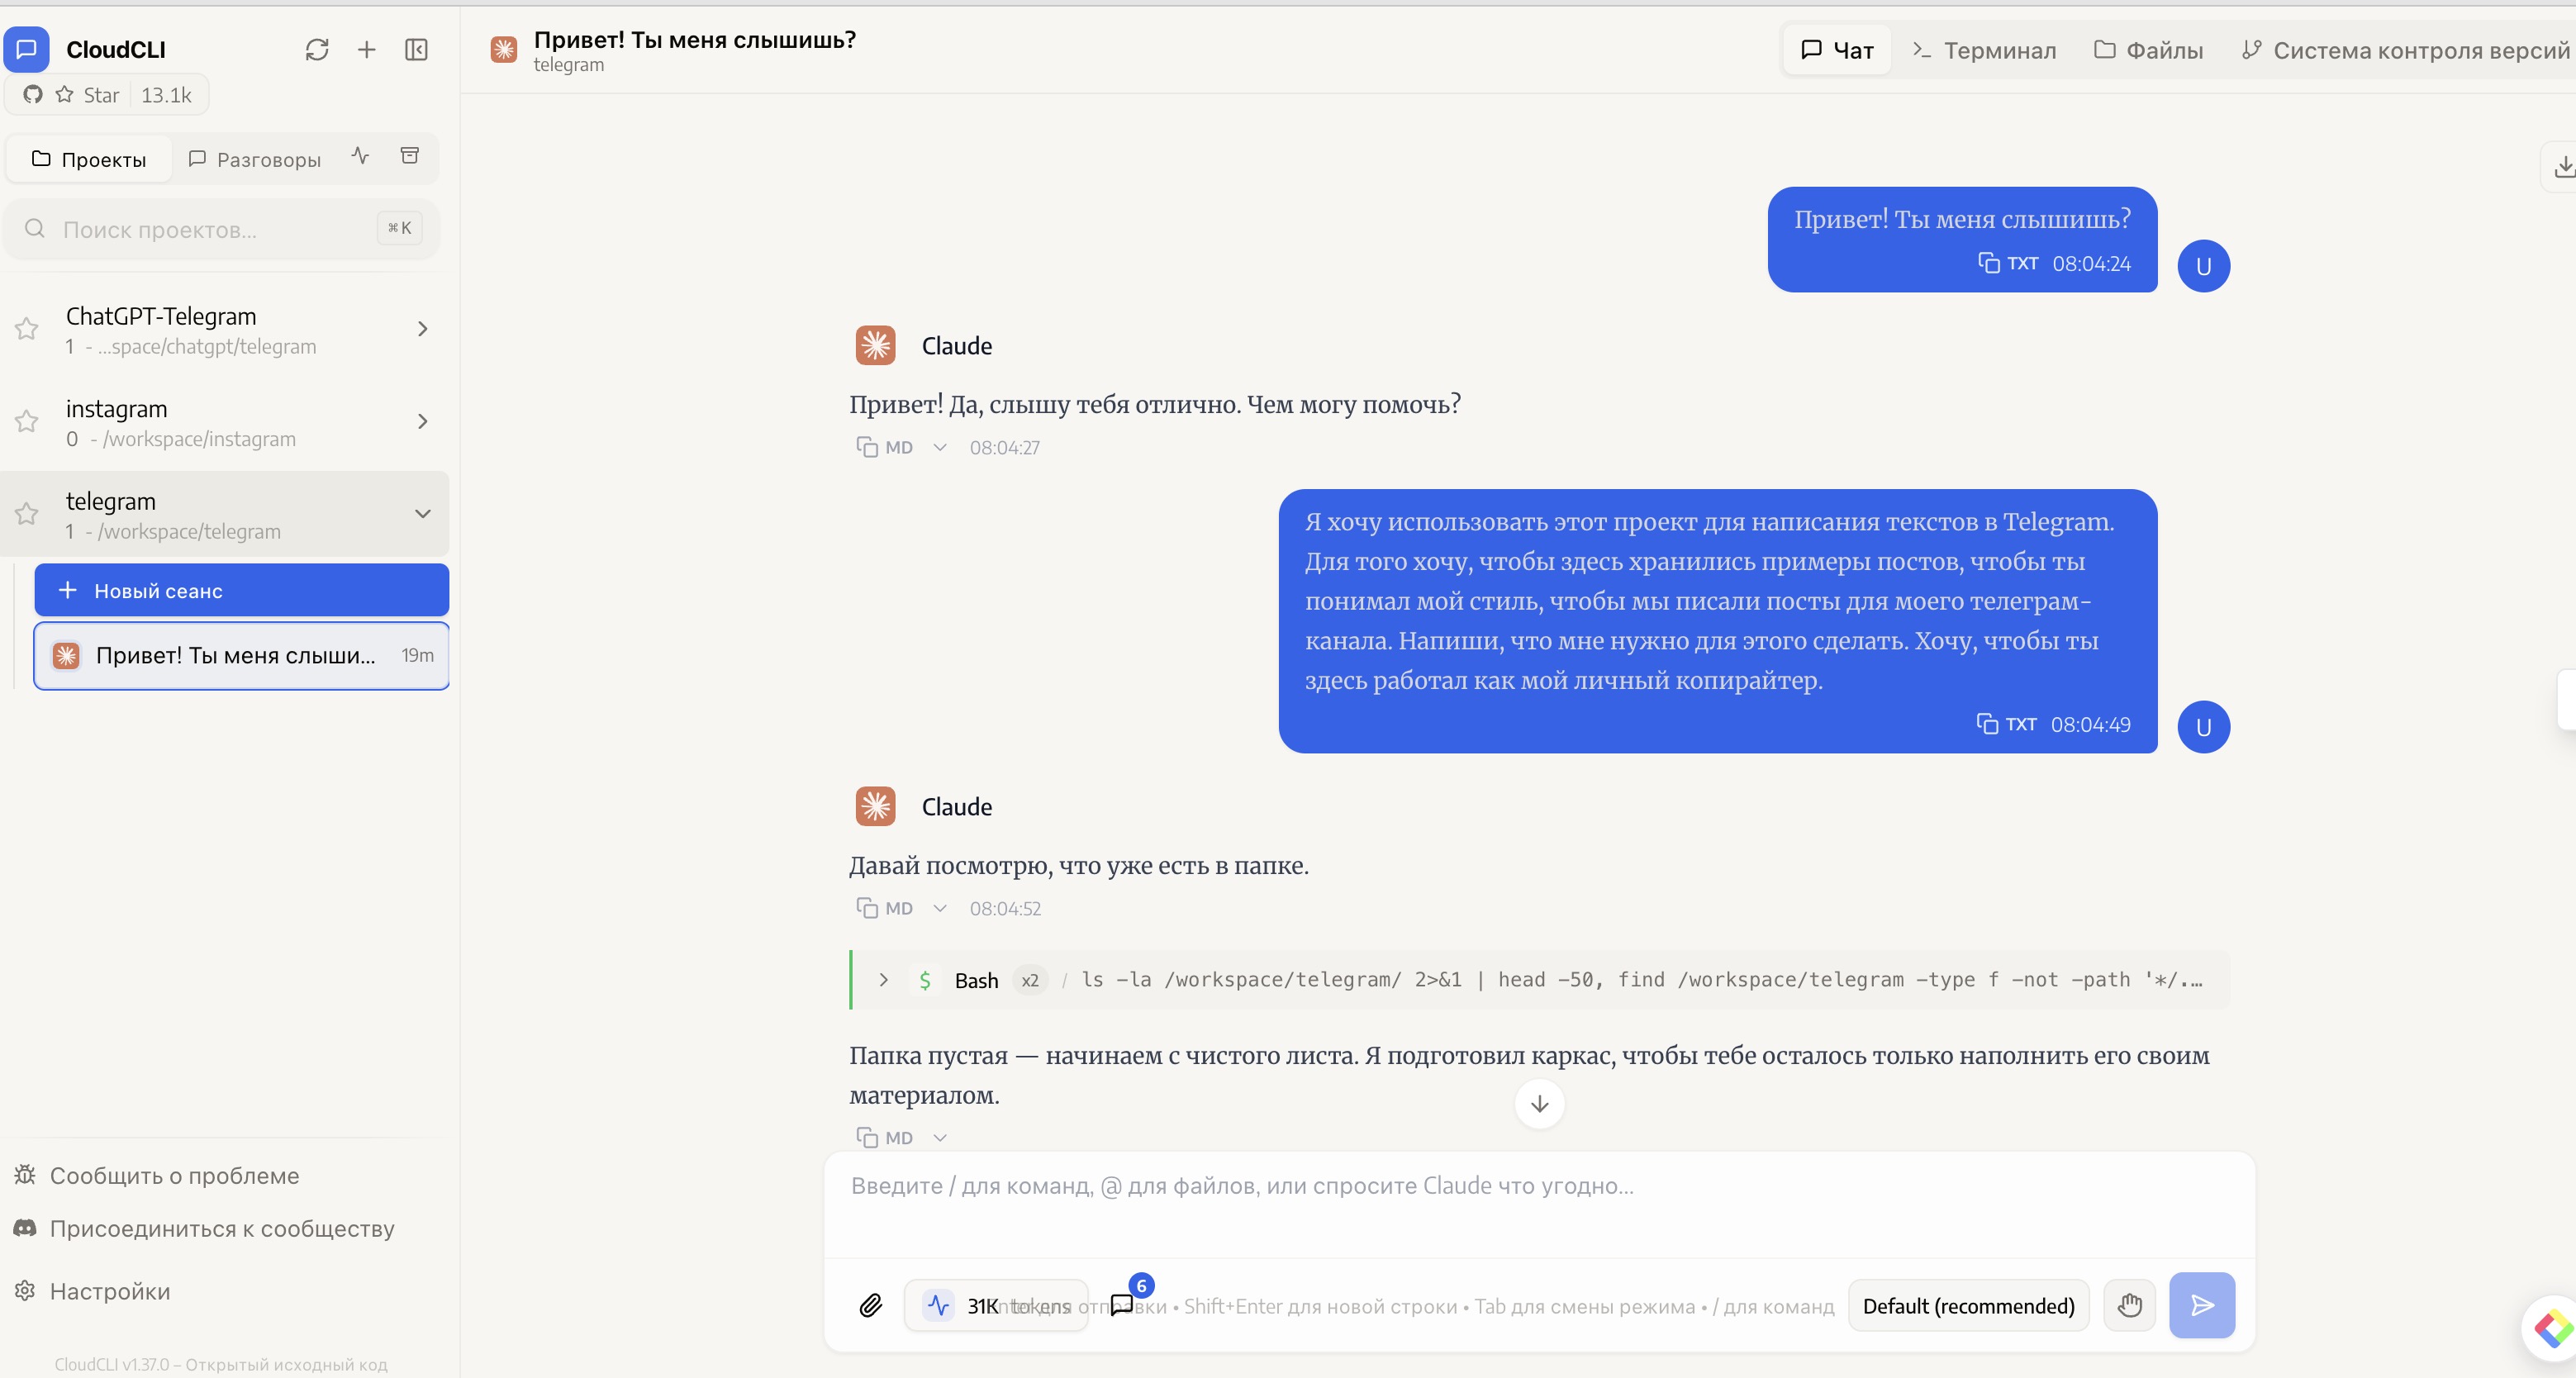Focus the message input field
The height and width of the screenshot is (1378, 2576).
point(1540,1205)
